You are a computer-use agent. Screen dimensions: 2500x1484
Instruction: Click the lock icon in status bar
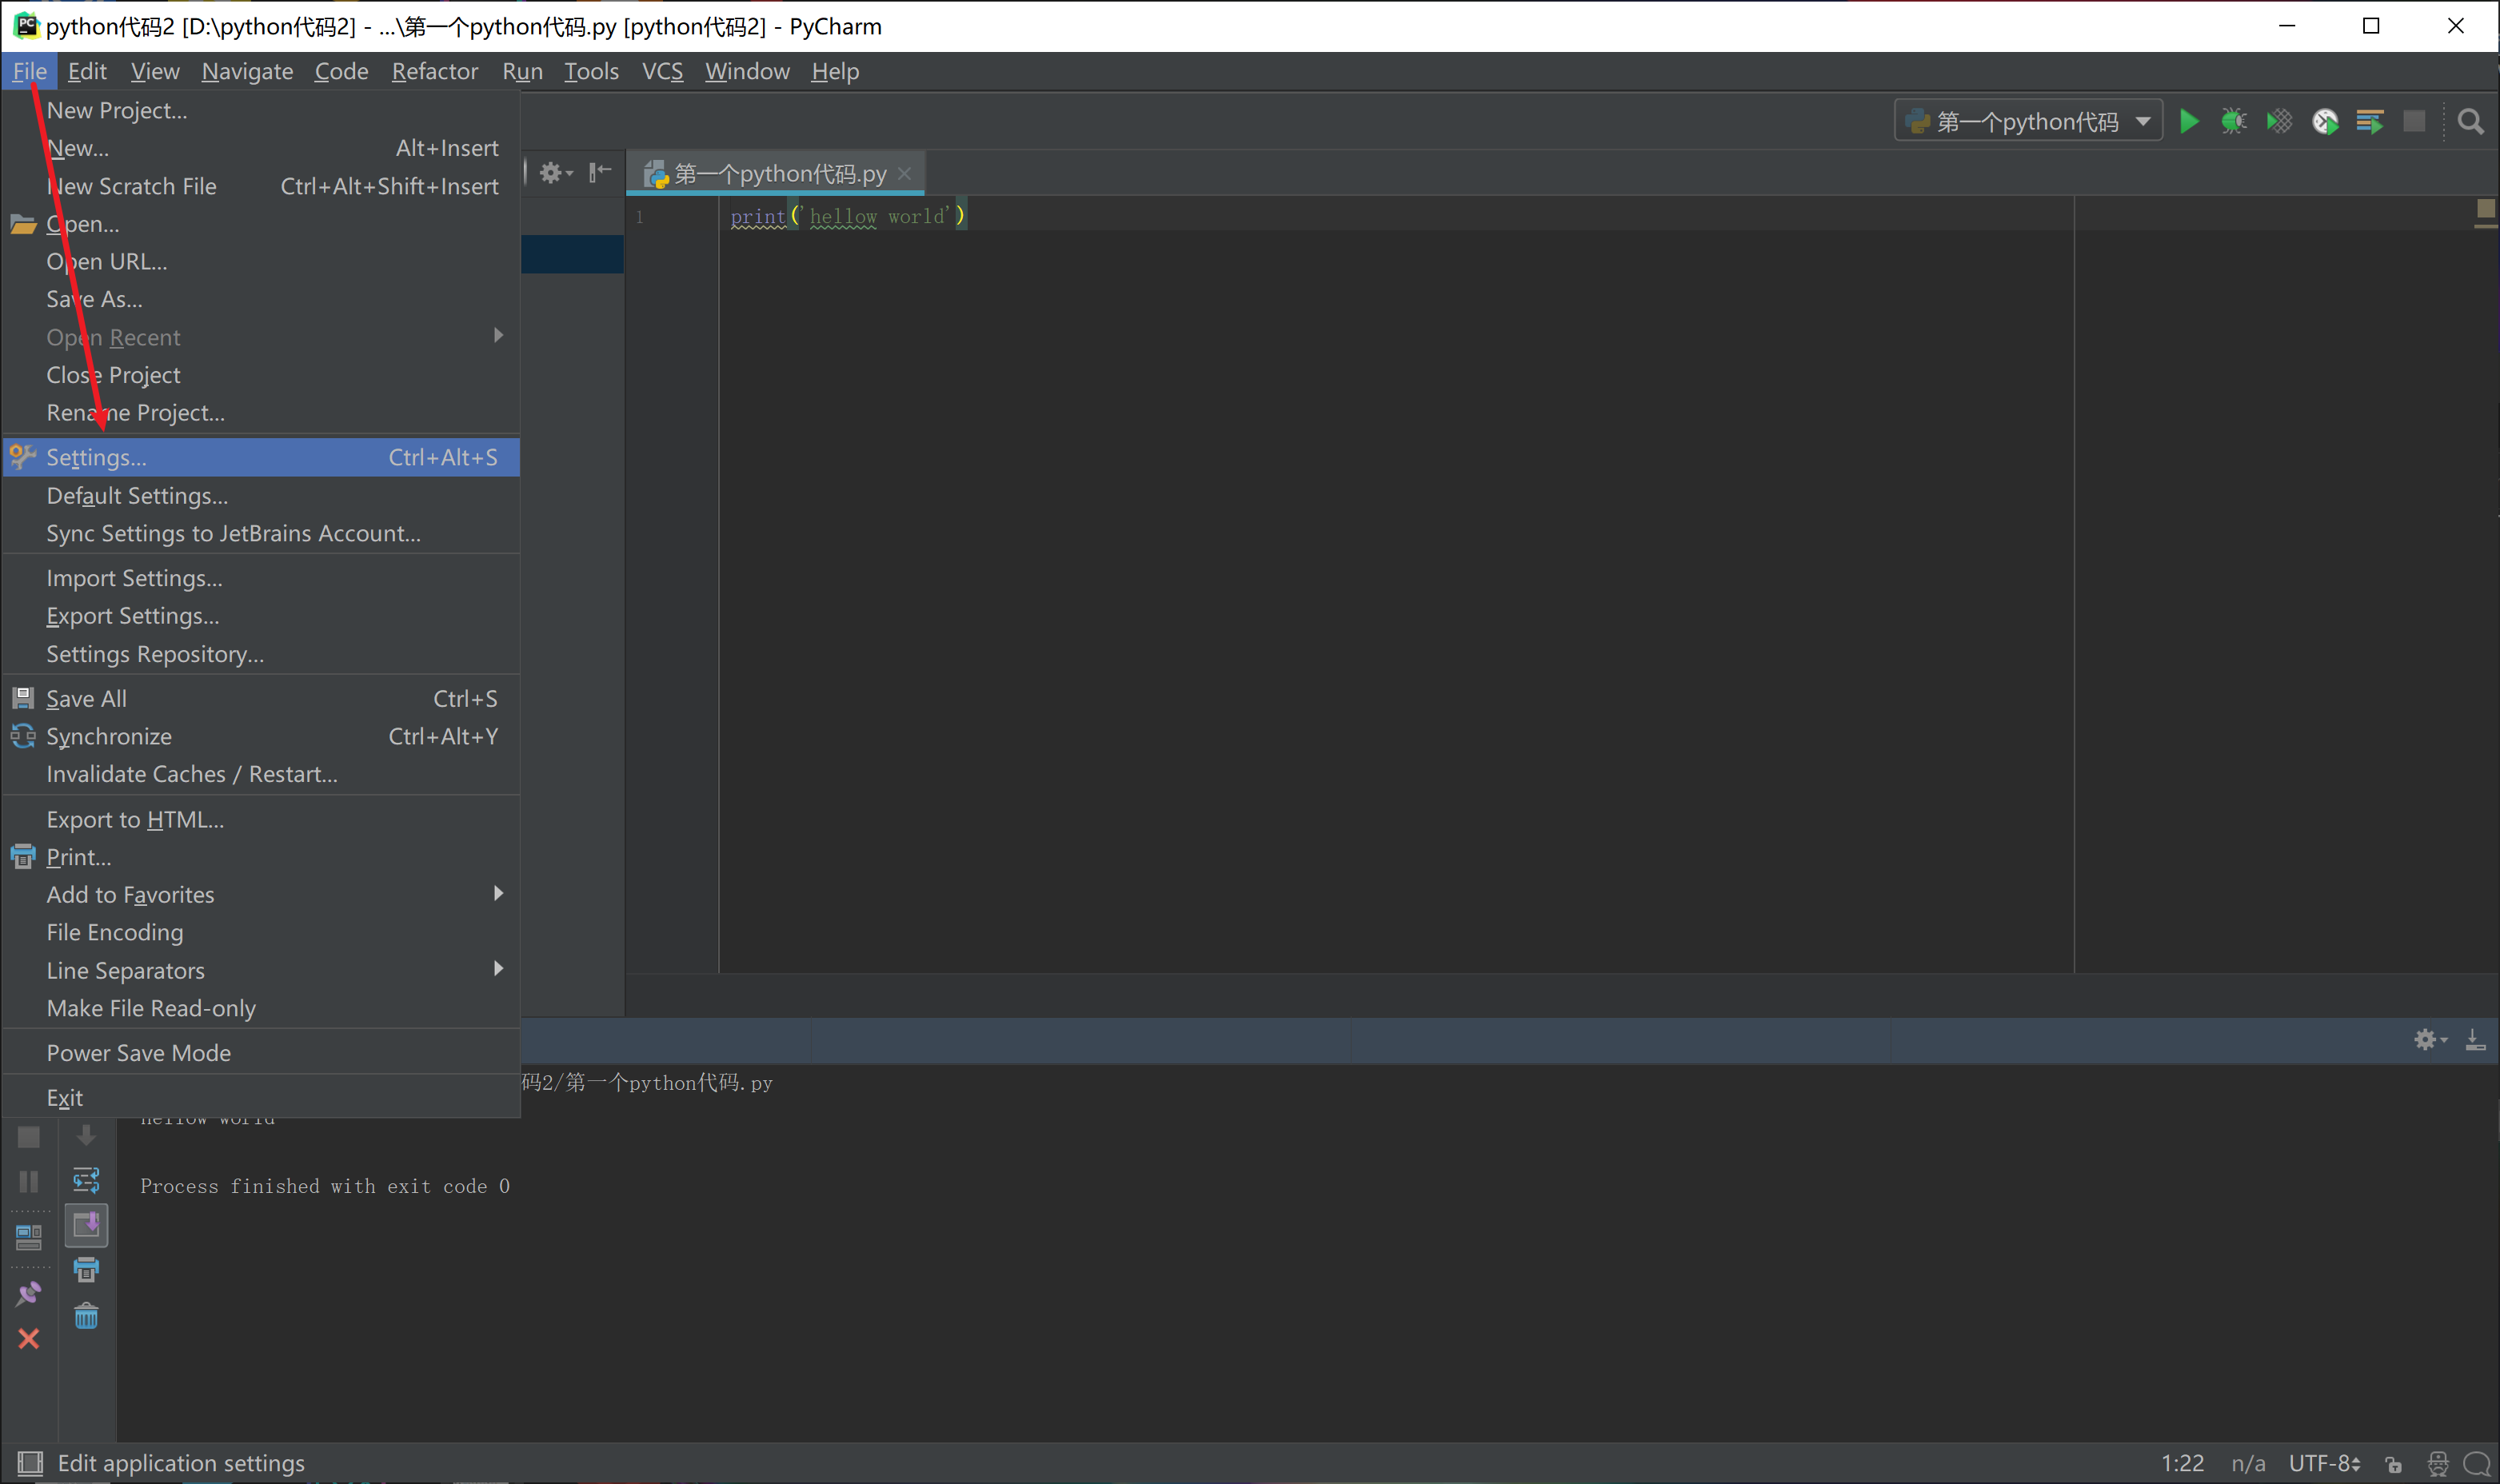click(2393, 1464)
